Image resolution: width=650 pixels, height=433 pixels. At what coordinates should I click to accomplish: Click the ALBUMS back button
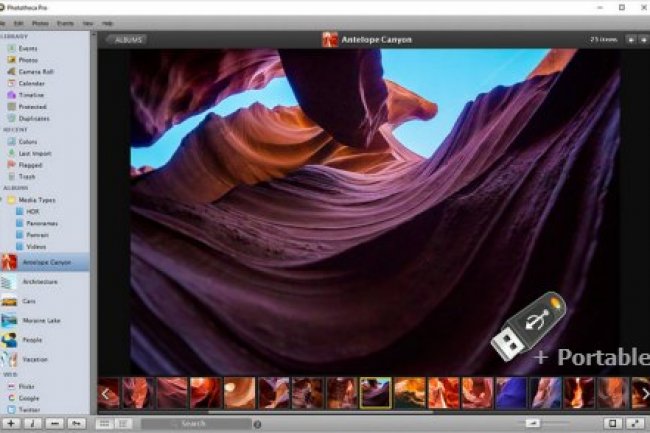(x=127, y=40)
